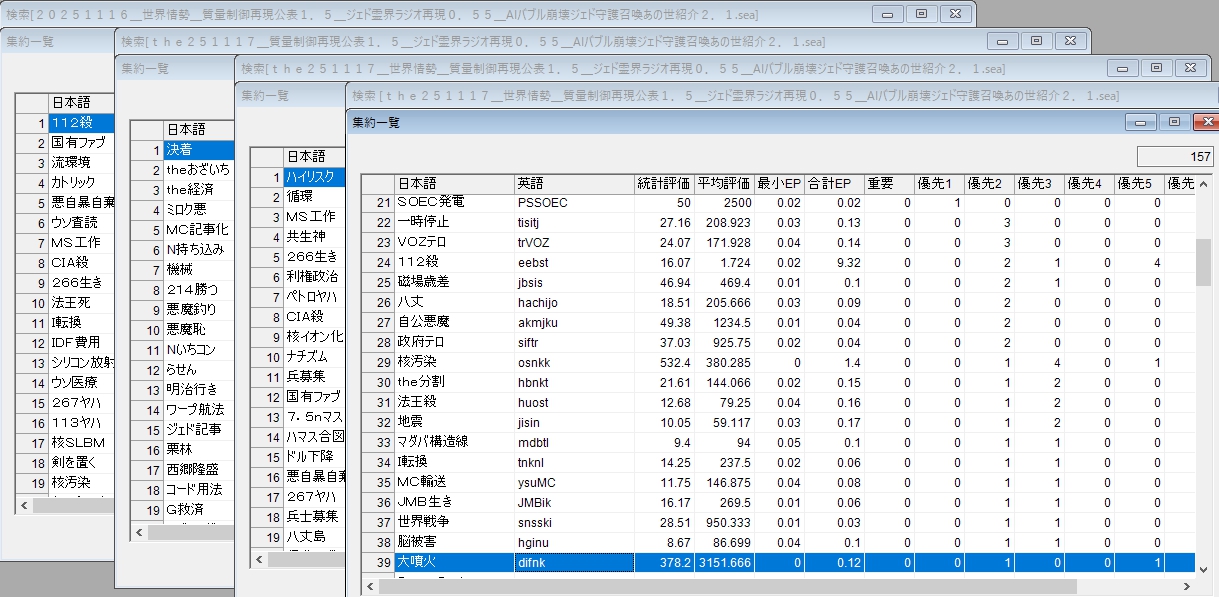Select the 西郷隆盛 entry
Screen dimensions: 1219x597
click(x=198, y=470)
